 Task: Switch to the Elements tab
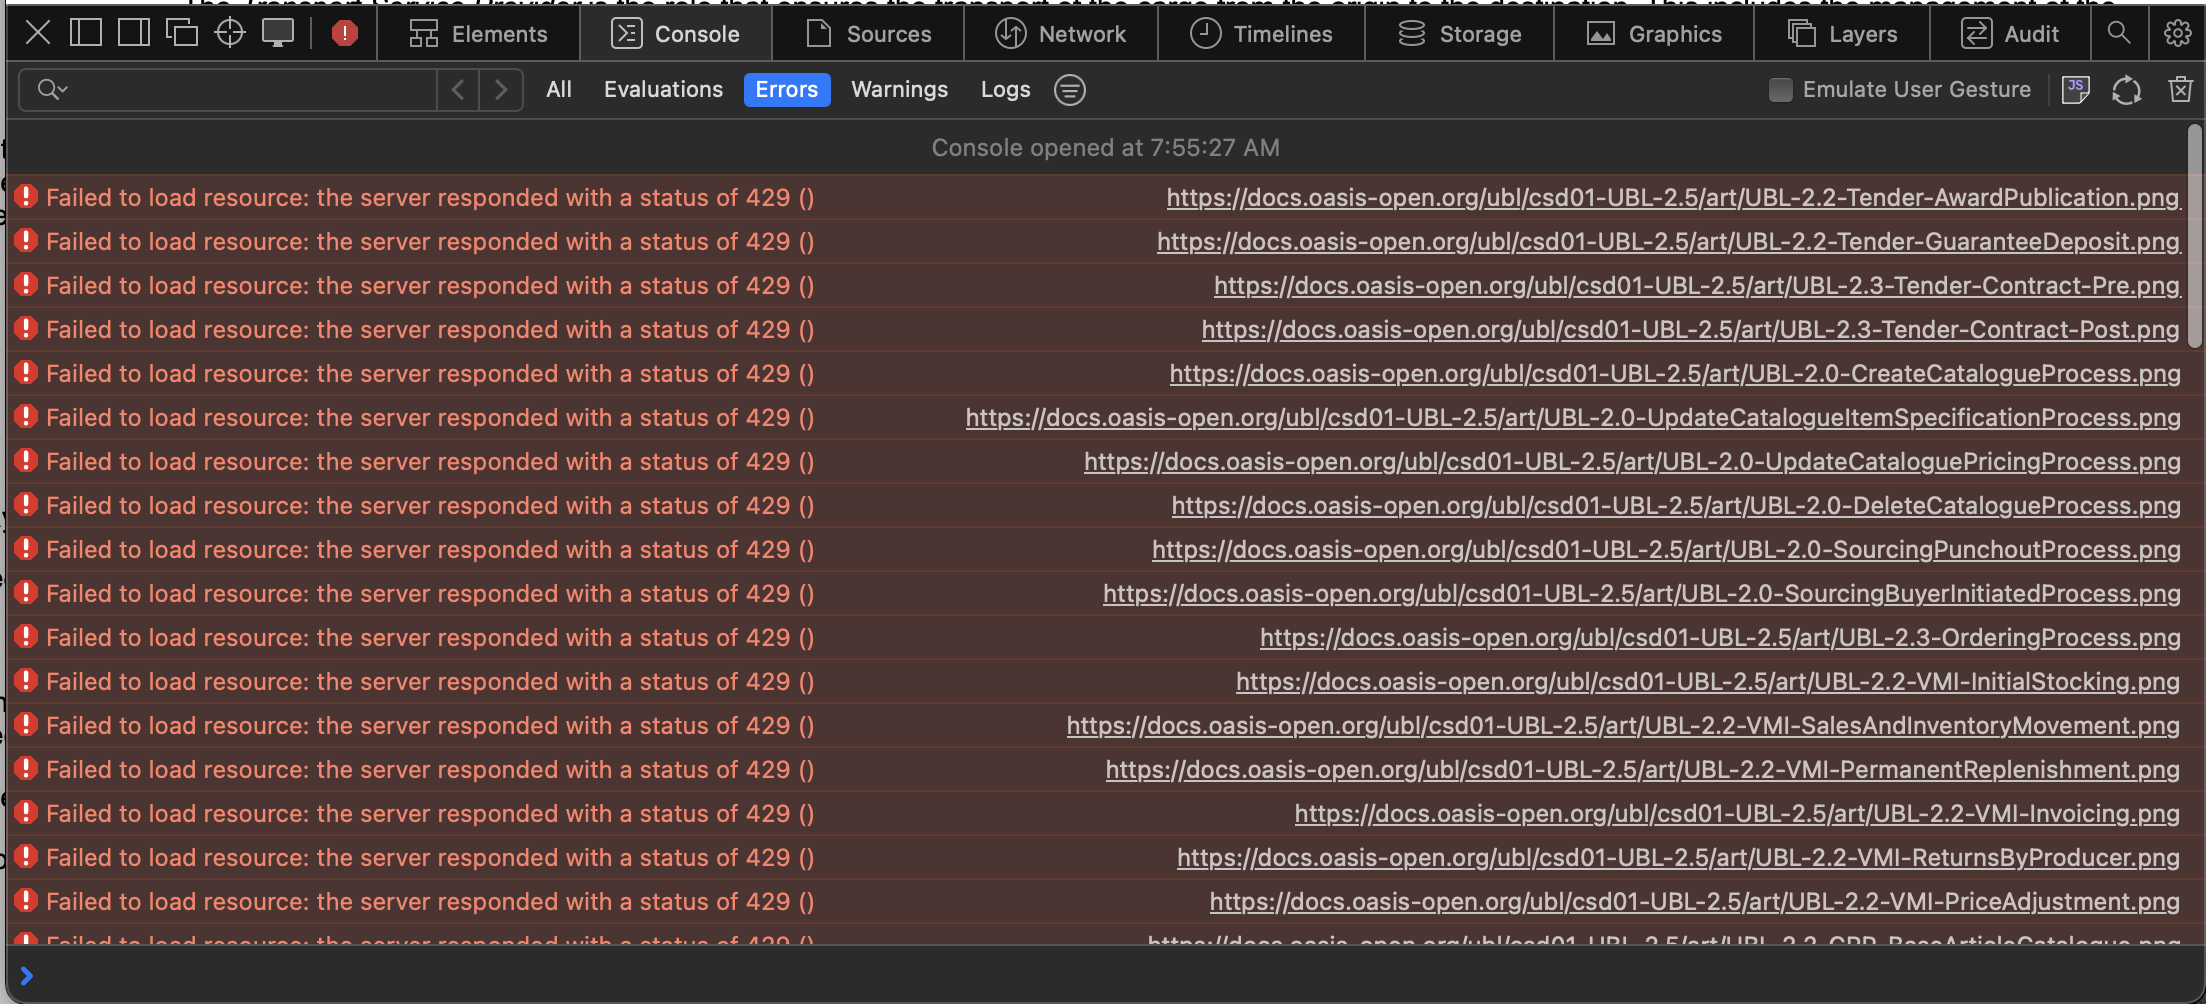click(x=478, y=34)
